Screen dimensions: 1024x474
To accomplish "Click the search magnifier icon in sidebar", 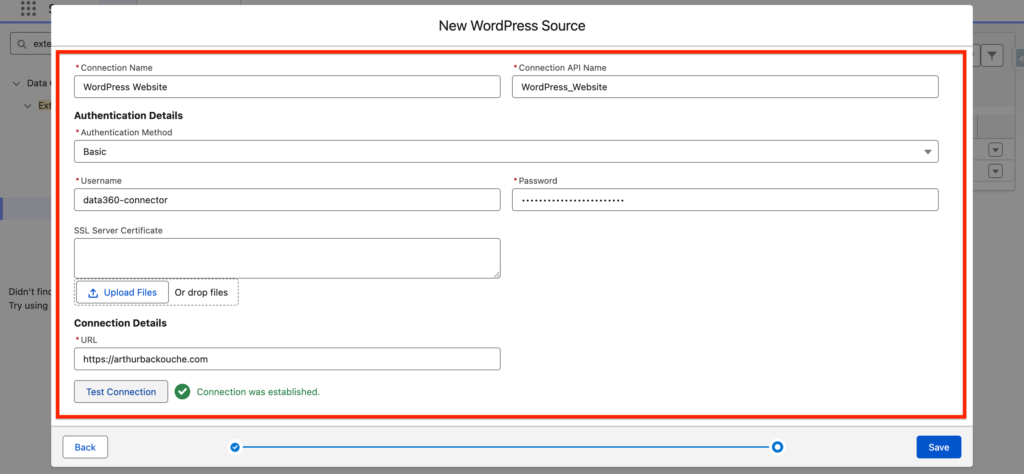I will point(21,44).
